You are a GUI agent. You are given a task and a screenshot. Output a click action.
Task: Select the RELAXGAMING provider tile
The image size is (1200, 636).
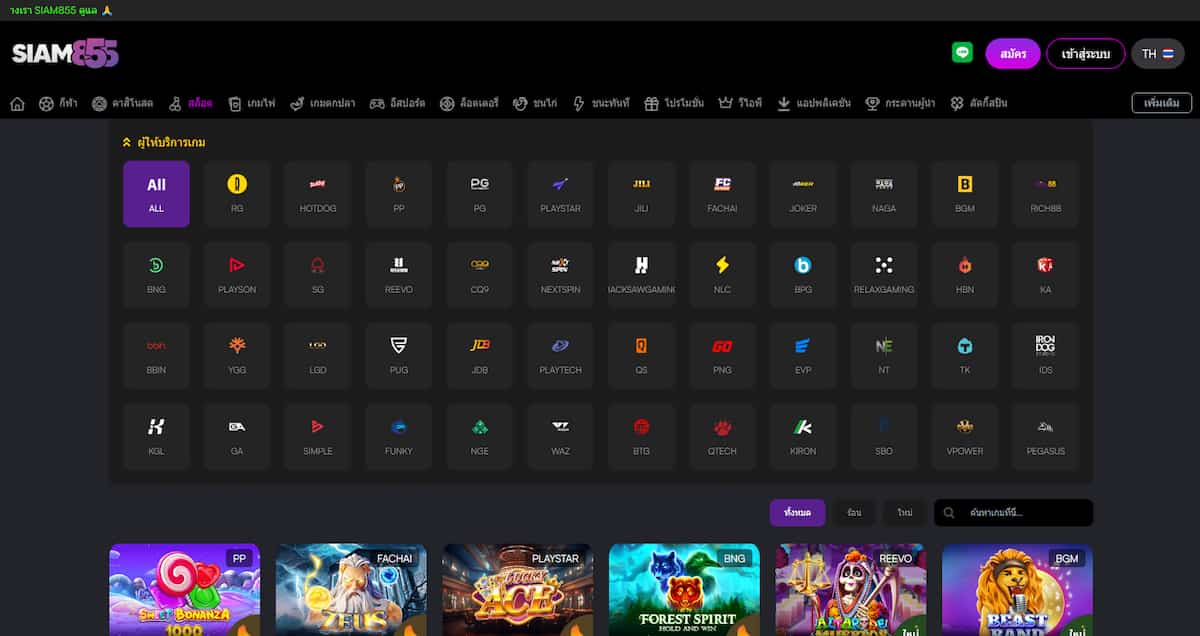884,274
